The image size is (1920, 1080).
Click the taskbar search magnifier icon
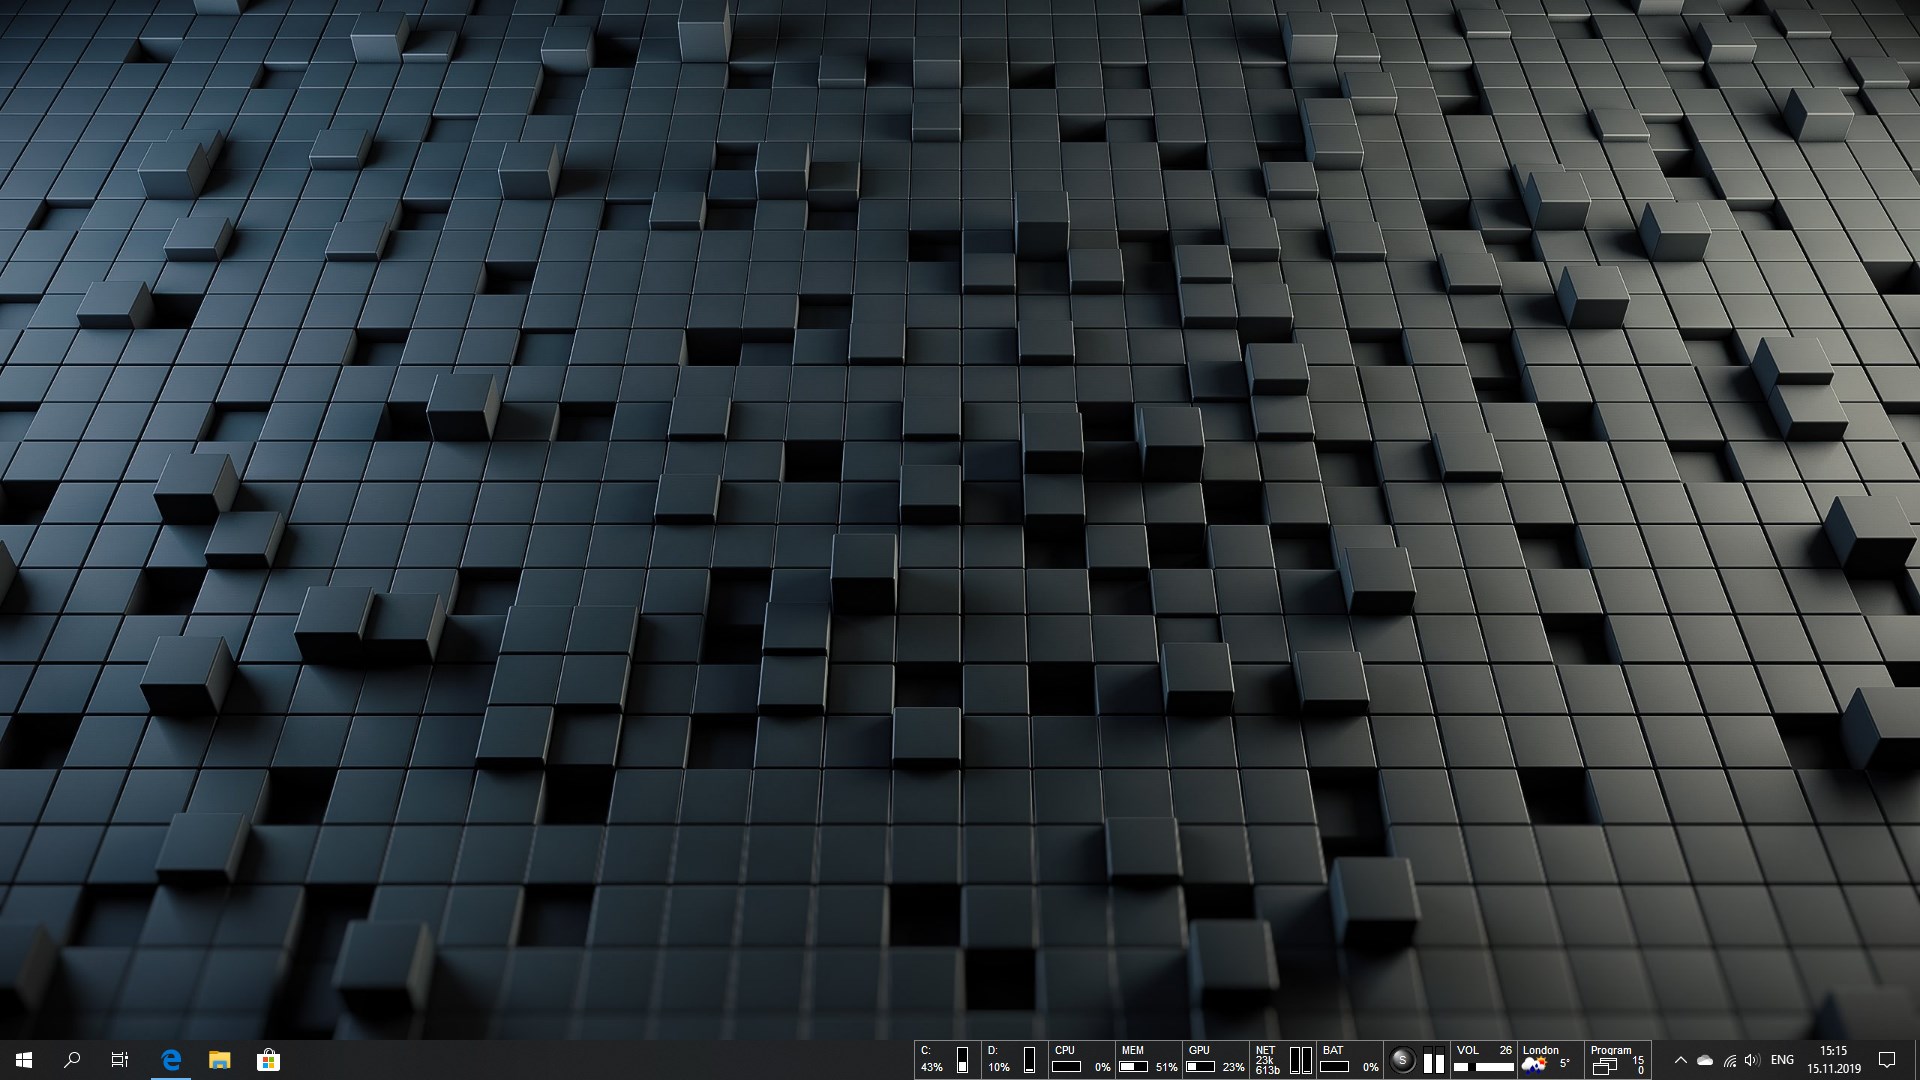72,1060
